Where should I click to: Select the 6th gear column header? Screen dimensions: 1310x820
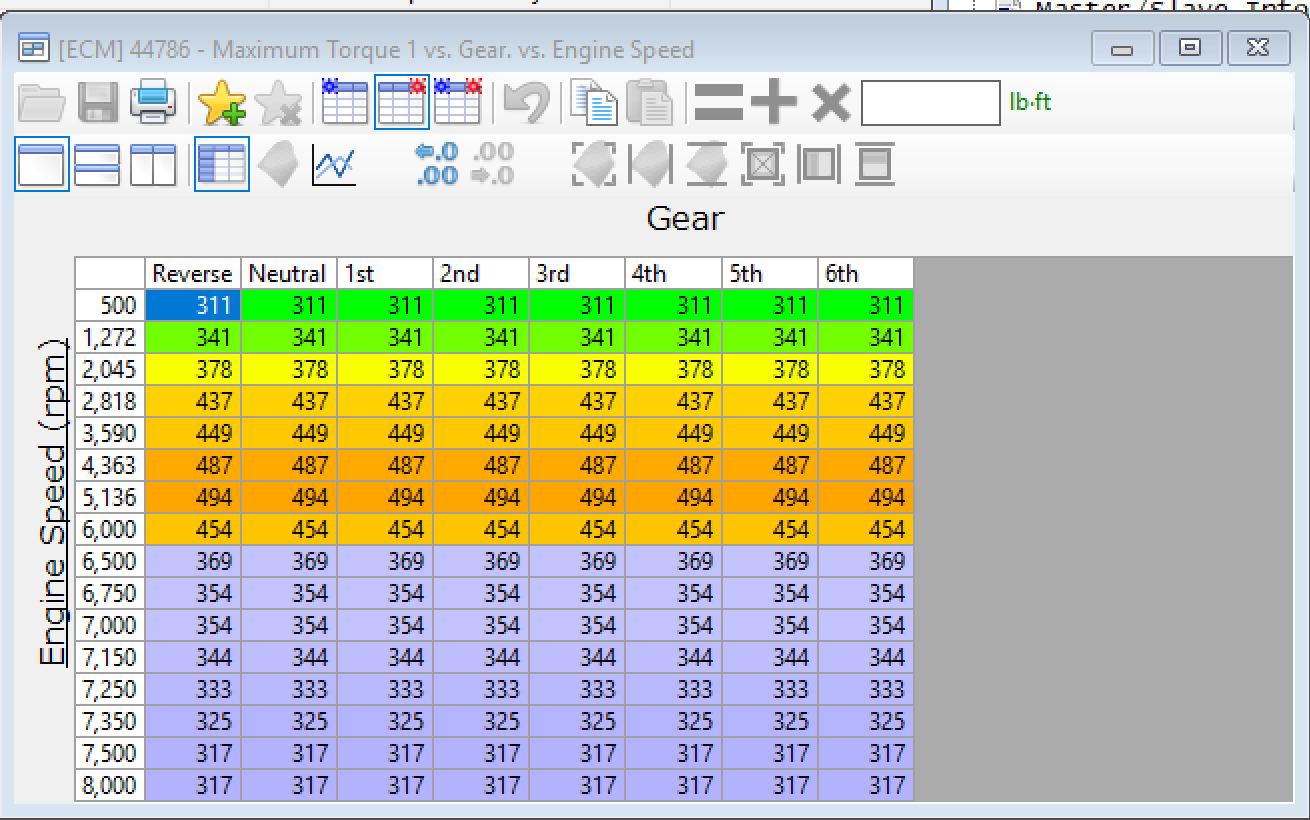866,273
